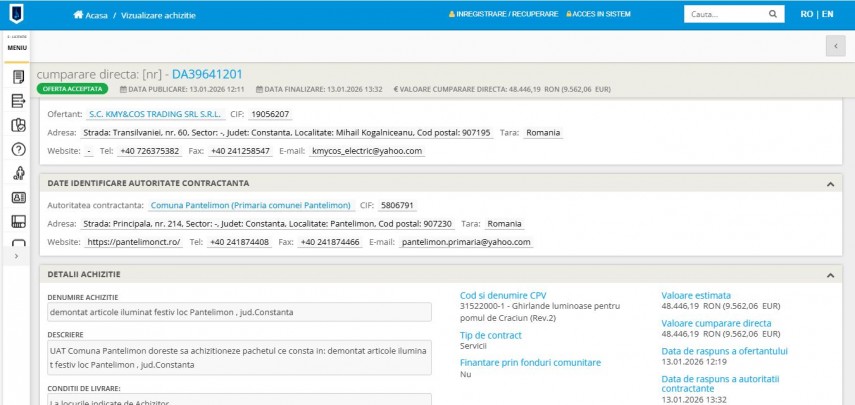Open the help question mark sidebar icon
This screenshot has height=405, width=855.
[x=17, y=149]
